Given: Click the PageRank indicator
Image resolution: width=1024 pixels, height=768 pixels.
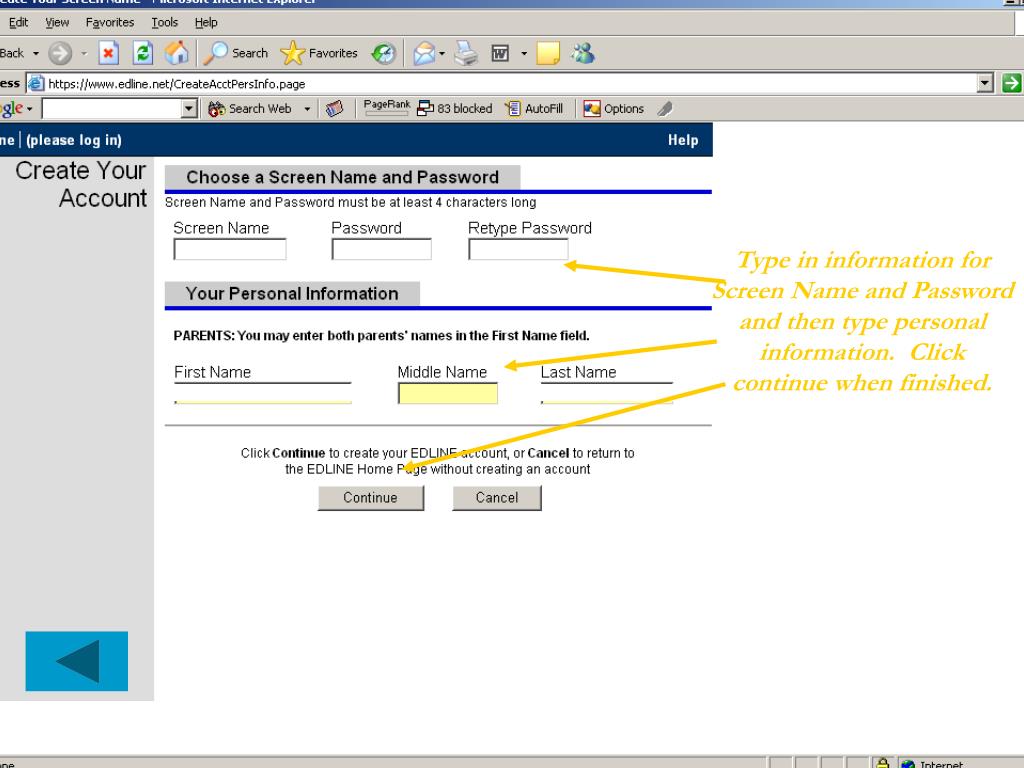Looking at the screenshot, I should [387, 107].
